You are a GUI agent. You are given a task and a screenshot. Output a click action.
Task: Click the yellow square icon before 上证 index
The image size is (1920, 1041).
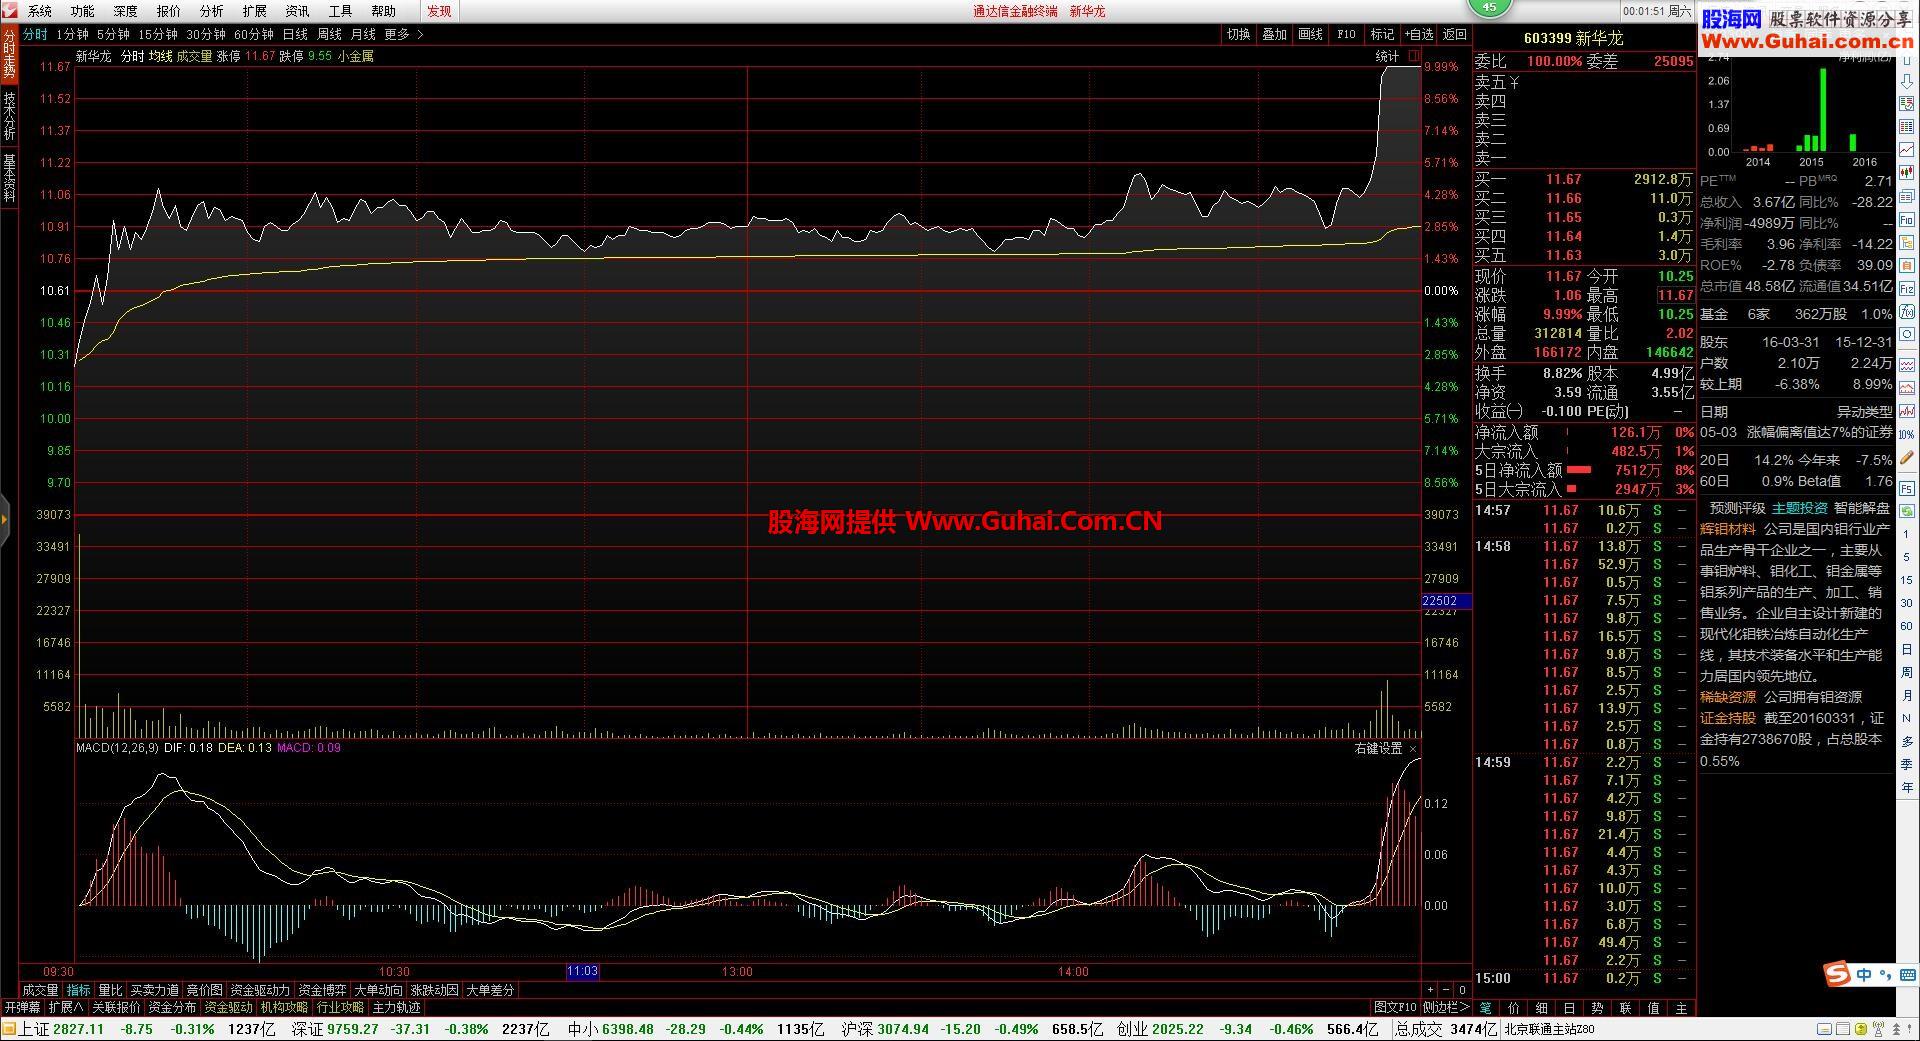tap(9, 1029)
